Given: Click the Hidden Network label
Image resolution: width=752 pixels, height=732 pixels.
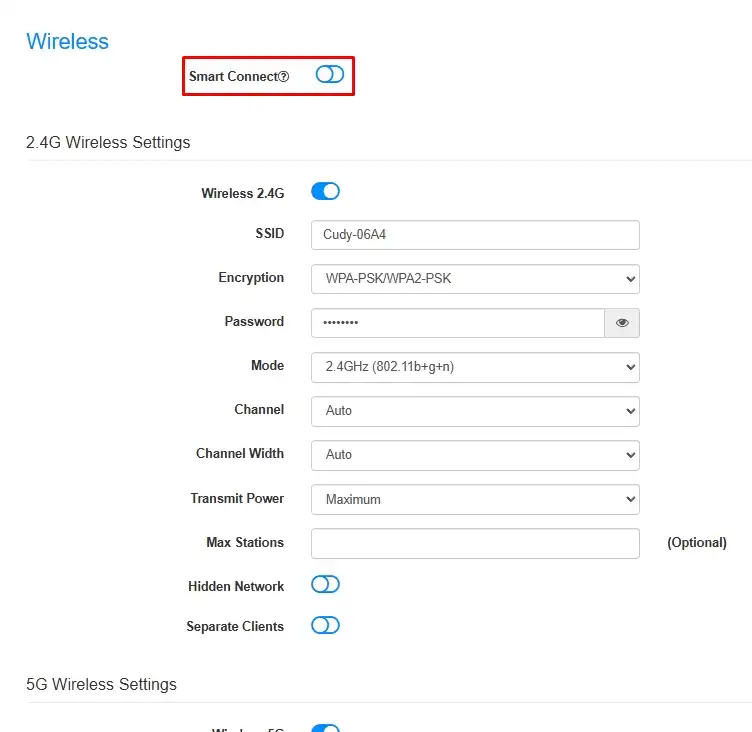Looking at the screenshot, I should [x=236, y=586].
